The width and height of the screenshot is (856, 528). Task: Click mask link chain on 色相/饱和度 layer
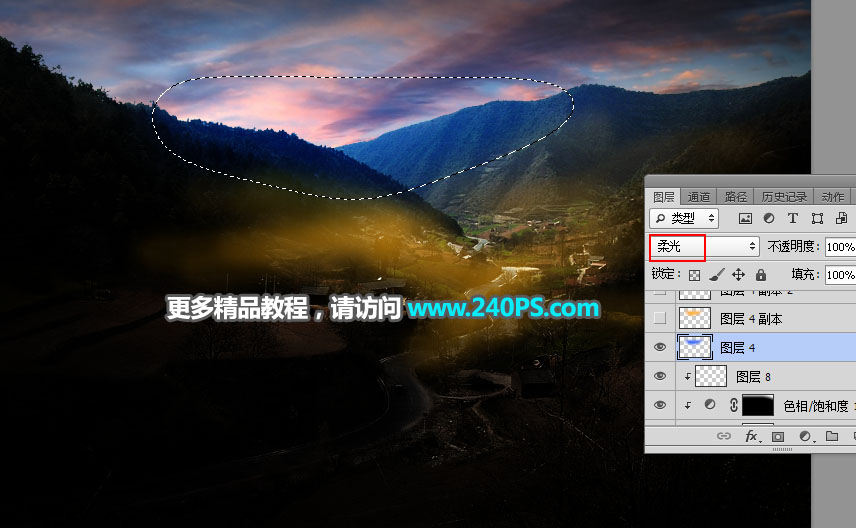tap(734, 405)
